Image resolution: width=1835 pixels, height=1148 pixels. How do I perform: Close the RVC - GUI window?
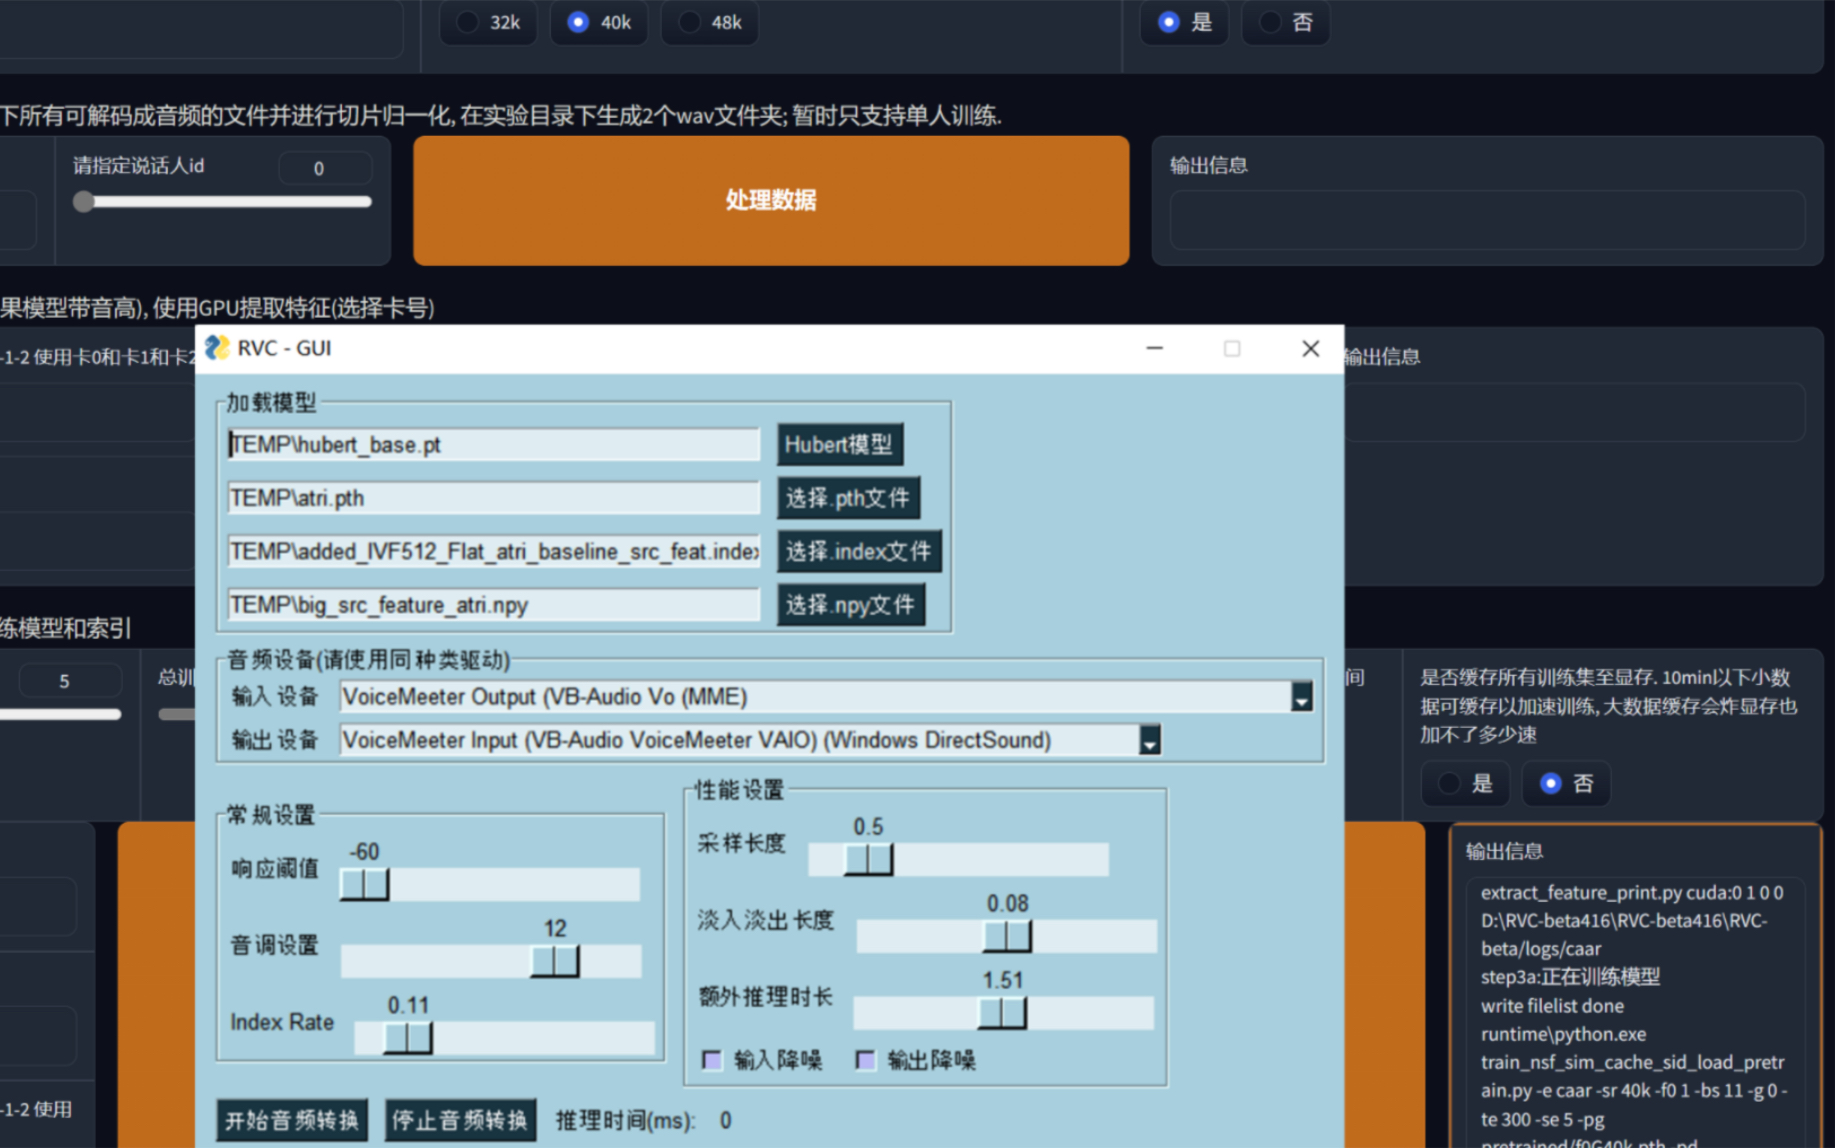coord(1310,348)
